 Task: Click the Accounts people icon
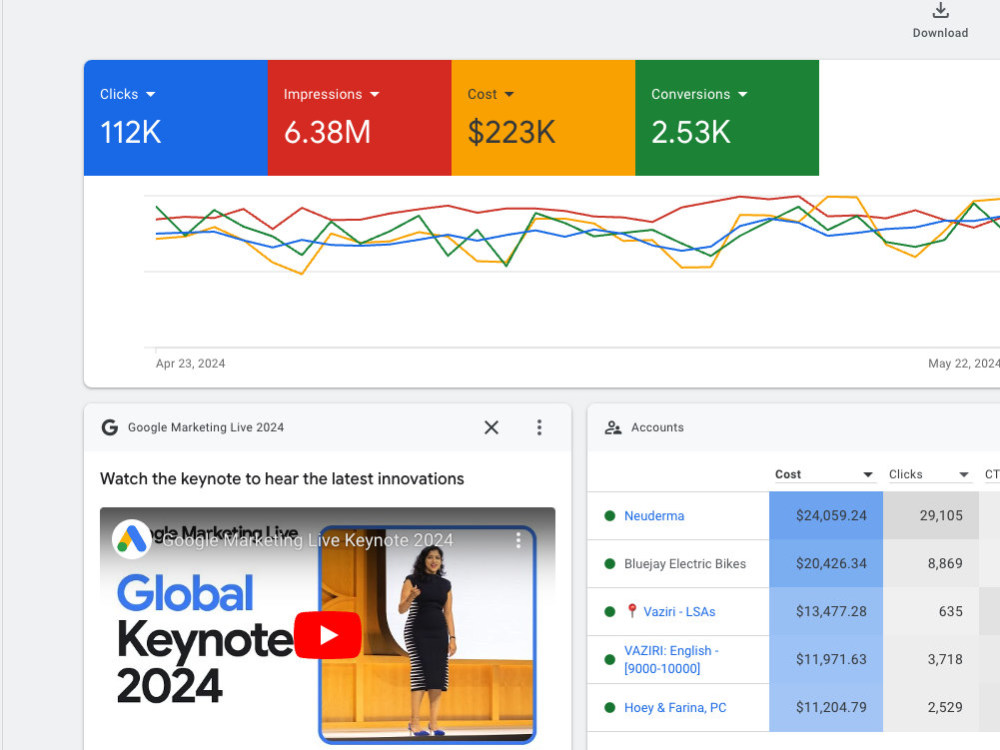(613, 427)
